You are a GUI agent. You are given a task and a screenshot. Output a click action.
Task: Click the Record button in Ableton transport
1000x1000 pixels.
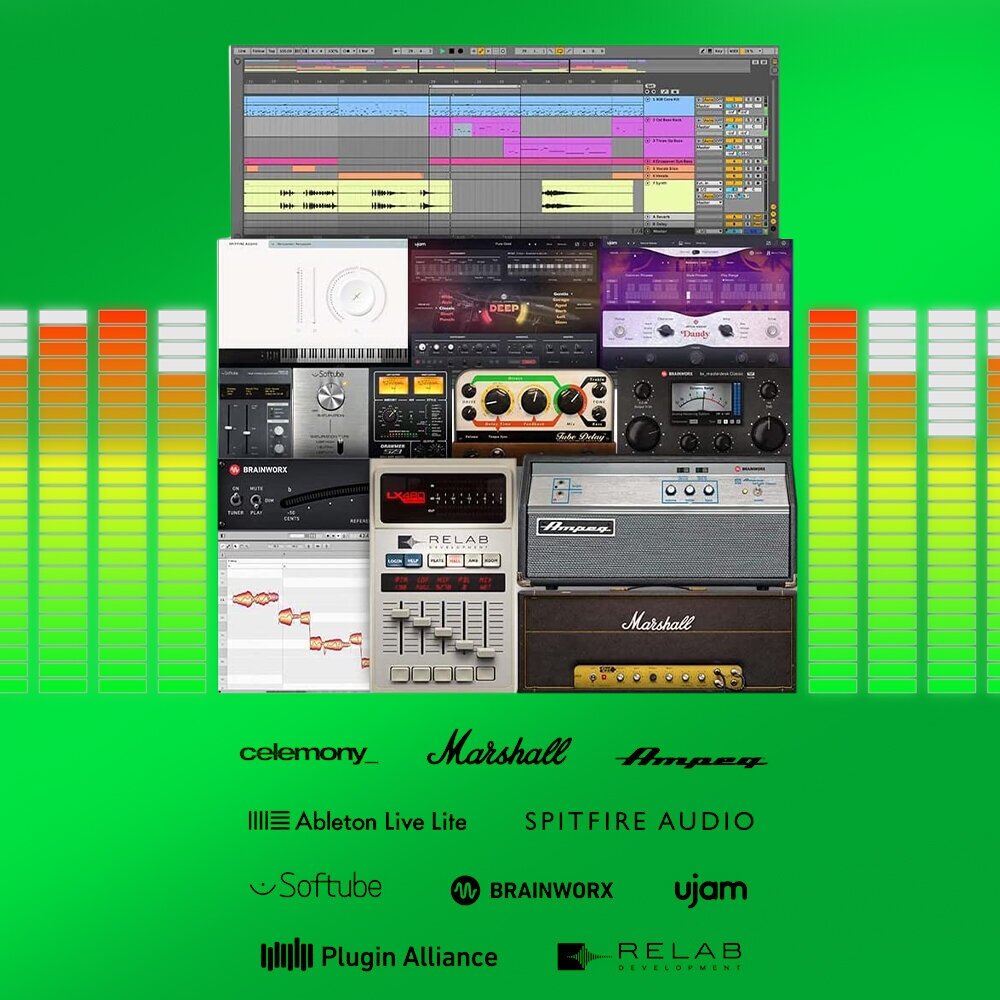(x=460, y=51)
